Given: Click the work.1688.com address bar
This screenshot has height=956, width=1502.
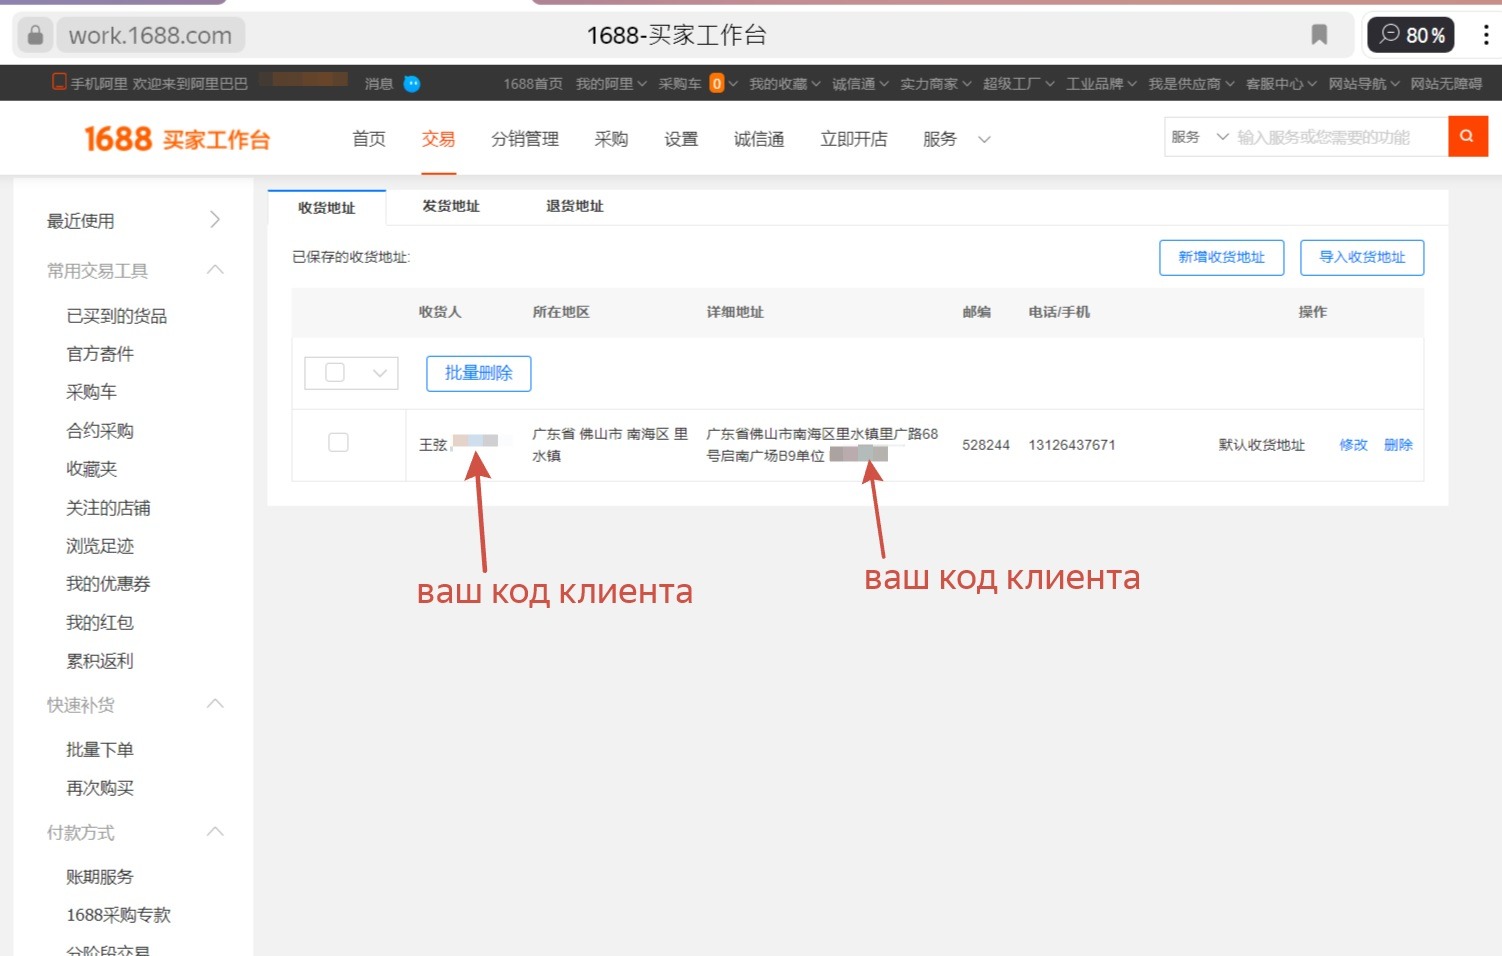Looking at the screenshot, I should [x=150, y=35].
